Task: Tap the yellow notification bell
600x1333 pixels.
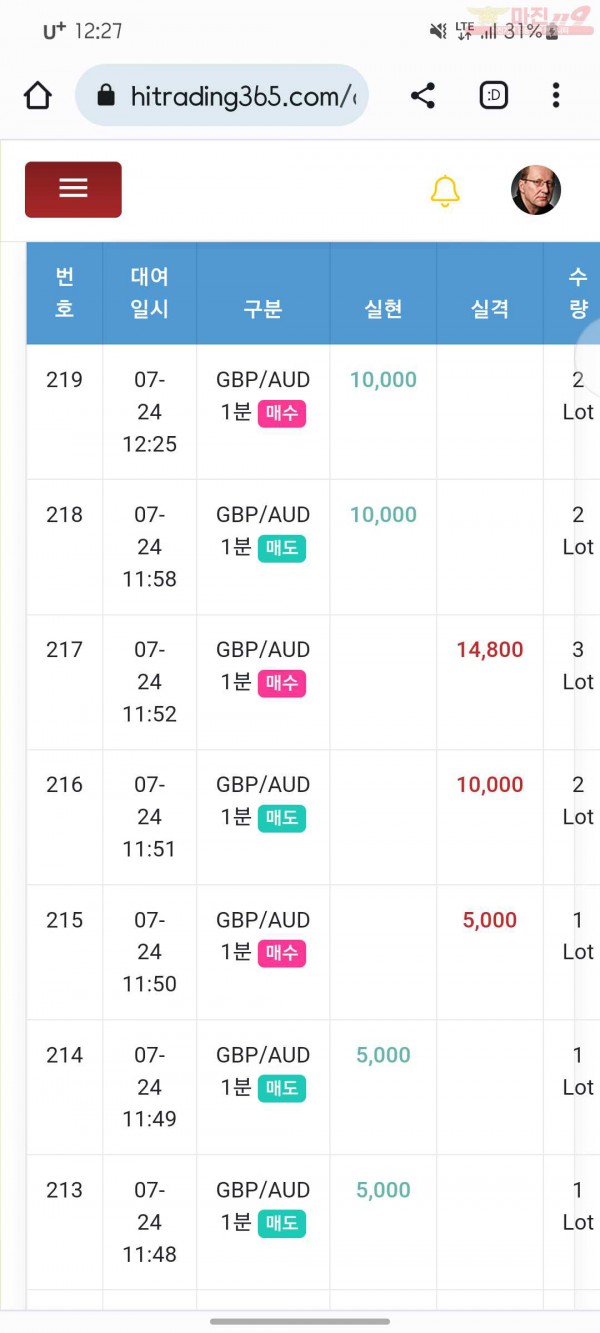Action: tap(445, 190)
